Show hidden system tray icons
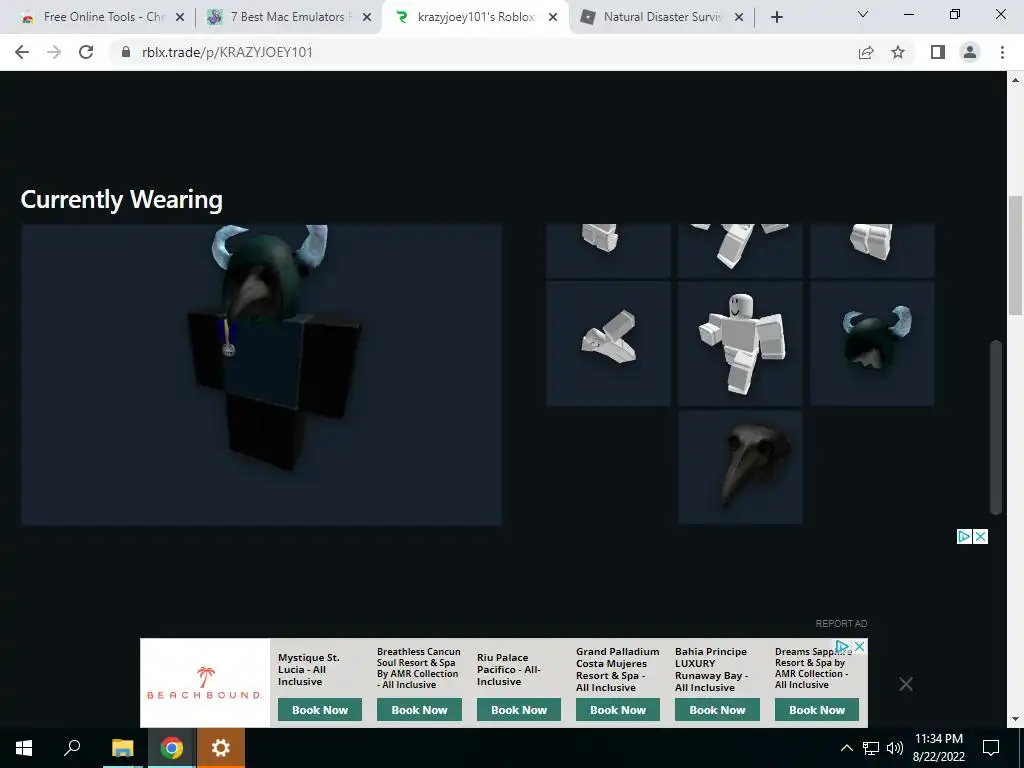The height and width of the screenshot is (768, 1024). click(x=846, y=748)
